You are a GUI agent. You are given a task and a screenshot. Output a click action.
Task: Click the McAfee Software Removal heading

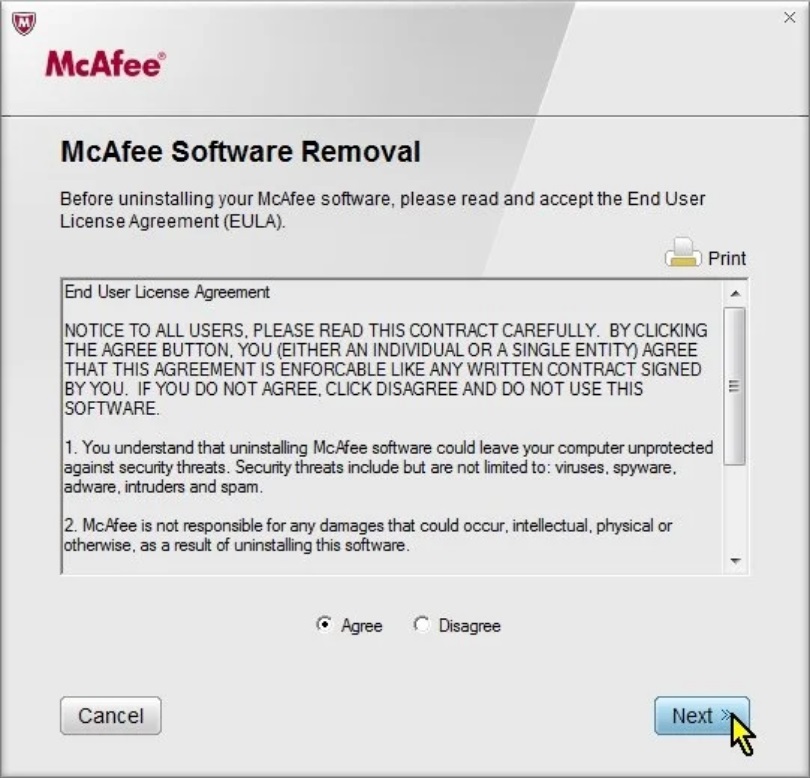click(241, 152)
